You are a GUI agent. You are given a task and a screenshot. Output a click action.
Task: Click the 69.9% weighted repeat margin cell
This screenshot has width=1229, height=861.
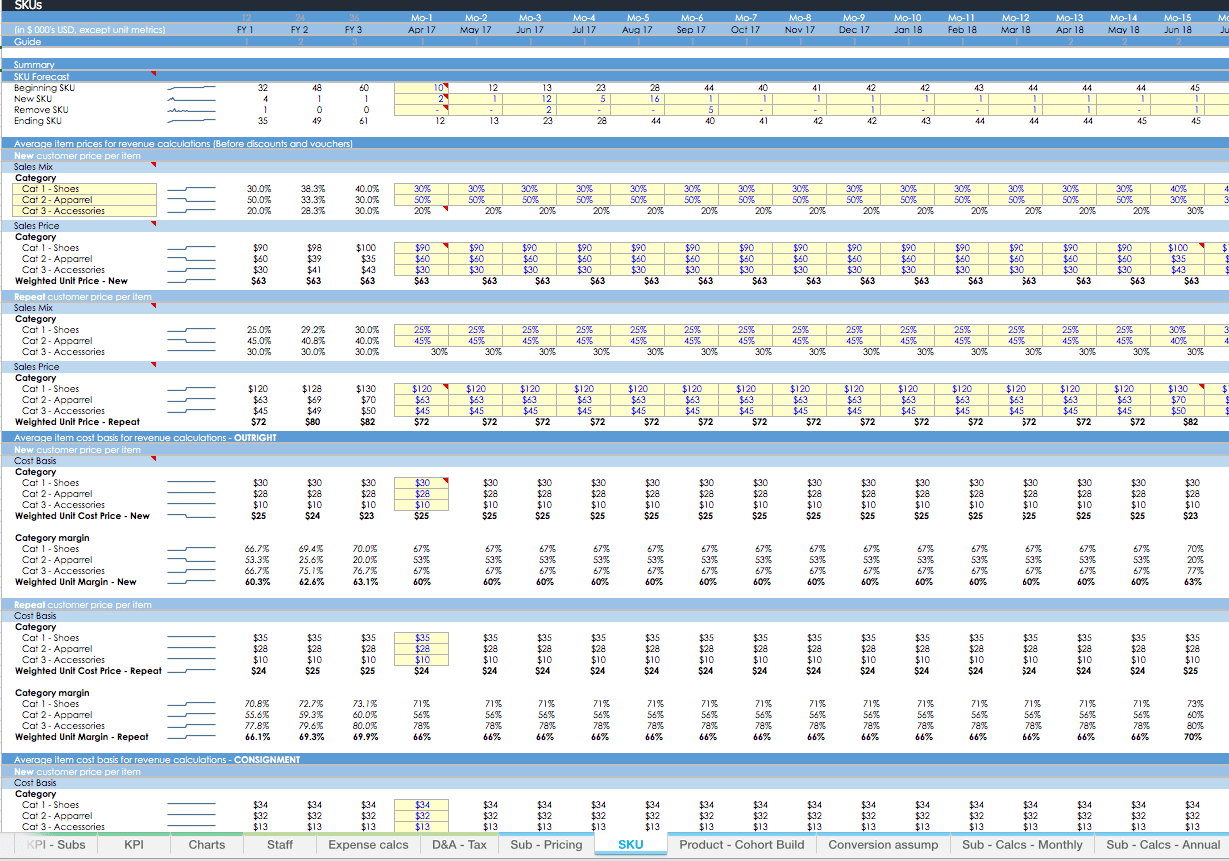pos(365,737)
